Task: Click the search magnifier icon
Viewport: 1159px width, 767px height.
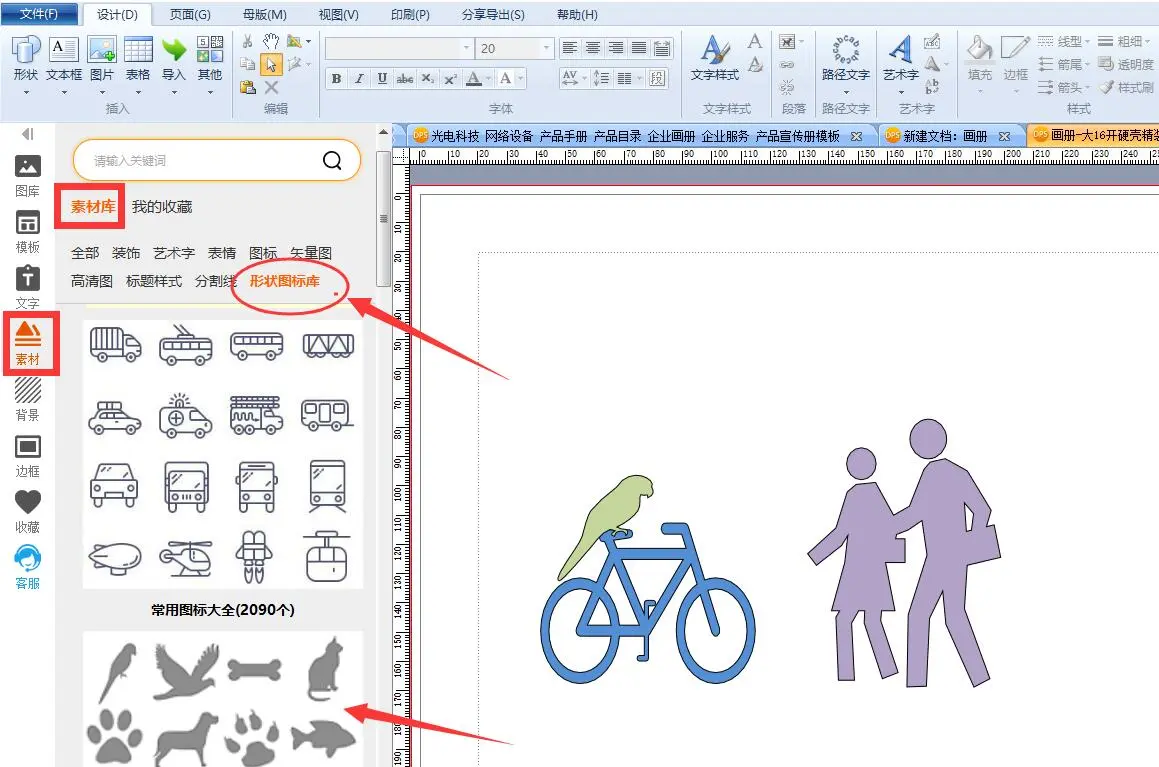Action: point(333,160)
